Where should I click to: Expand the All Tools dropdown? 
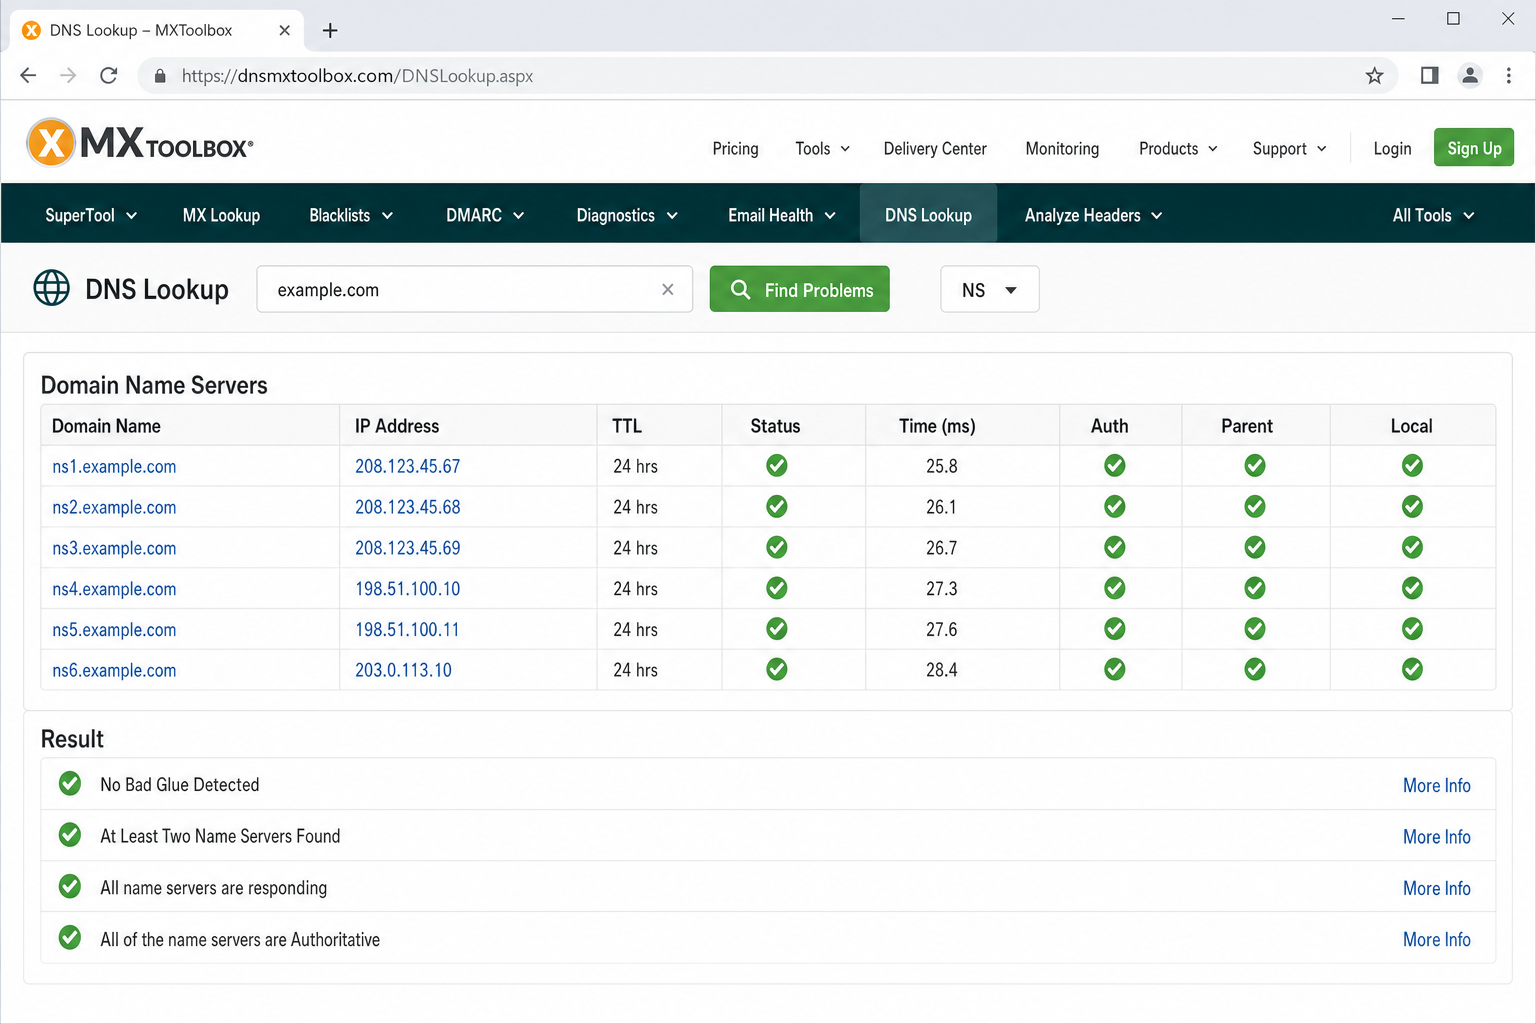point(1434,215)
